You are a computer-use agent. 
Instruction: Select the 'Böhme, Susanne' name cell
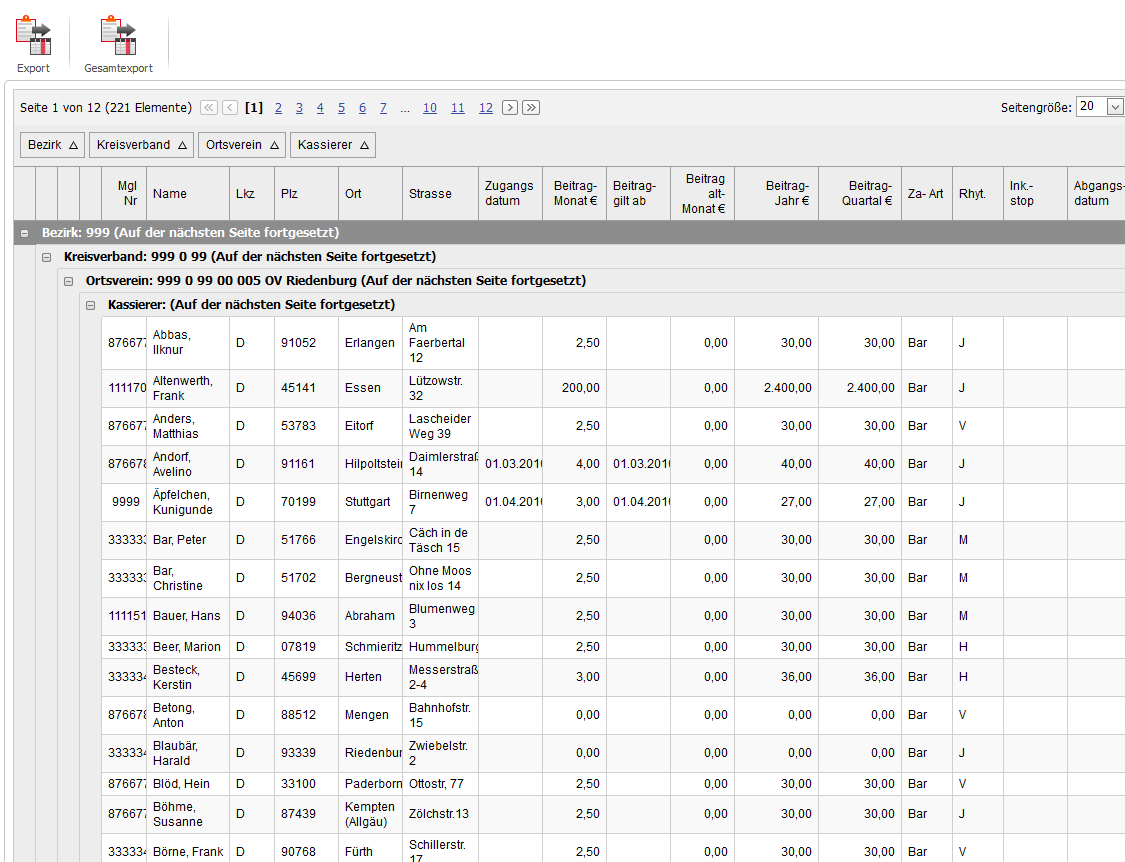click(188, 815)
